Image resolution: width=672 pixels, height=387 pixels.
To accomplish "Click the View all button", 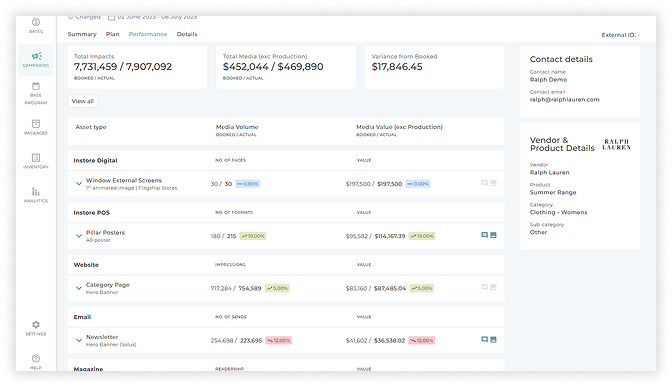I will (x=83, y=101).
